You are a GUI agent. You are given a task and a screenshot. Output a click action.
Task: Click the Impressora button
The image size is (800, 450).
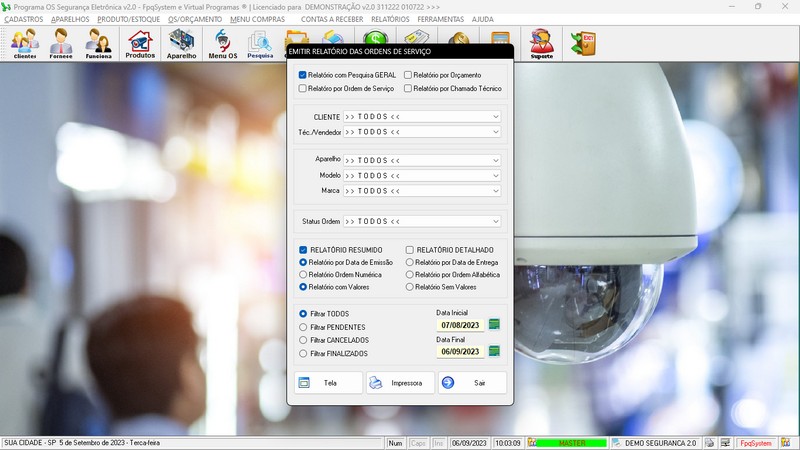401,383
